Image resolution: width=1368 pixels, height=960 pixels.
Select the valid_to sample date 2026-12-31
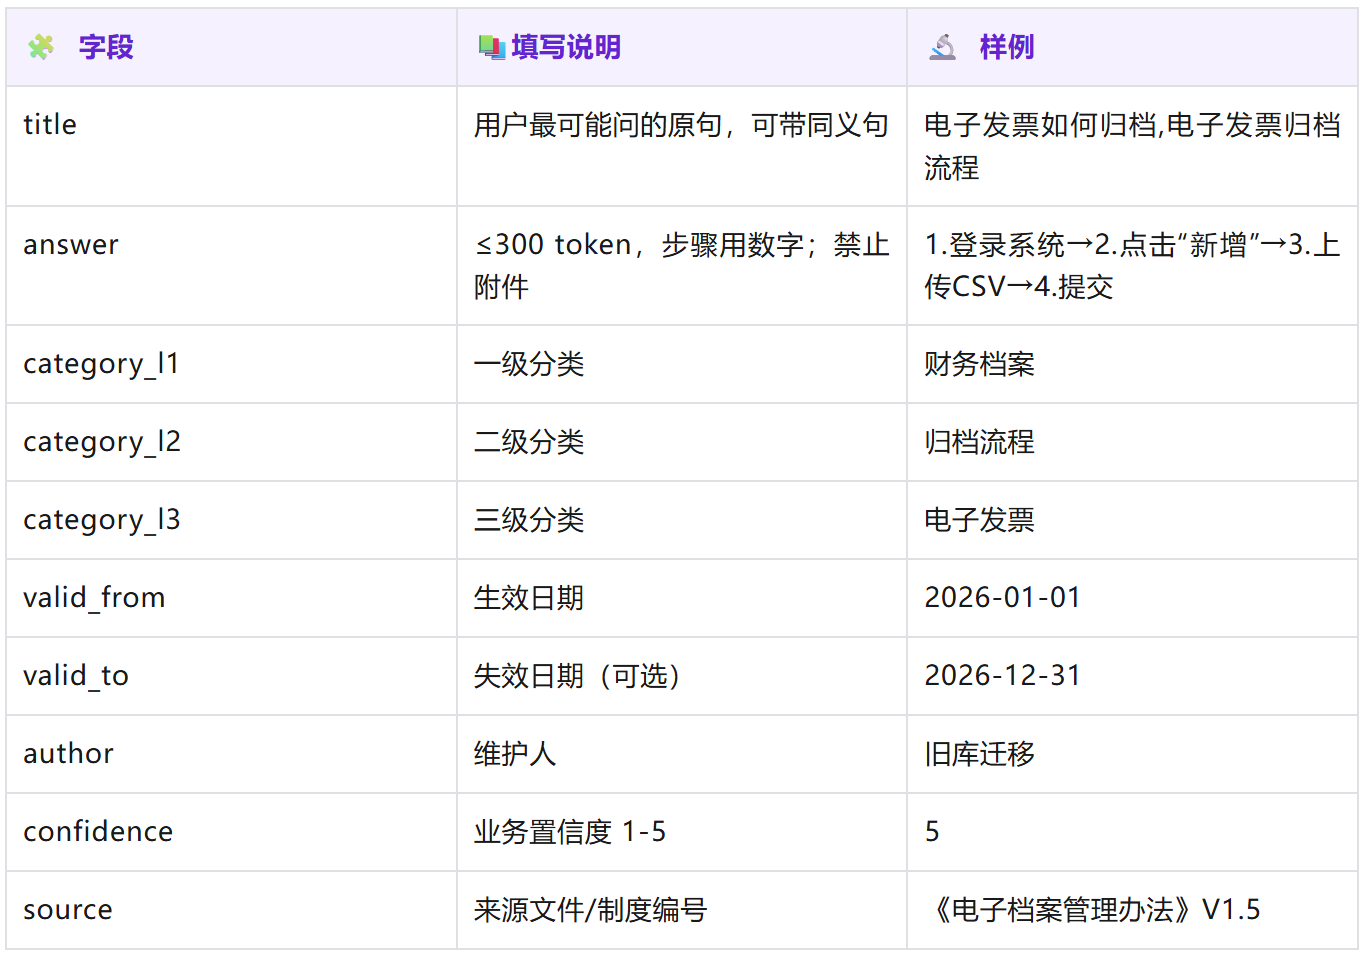point(1002,676)
